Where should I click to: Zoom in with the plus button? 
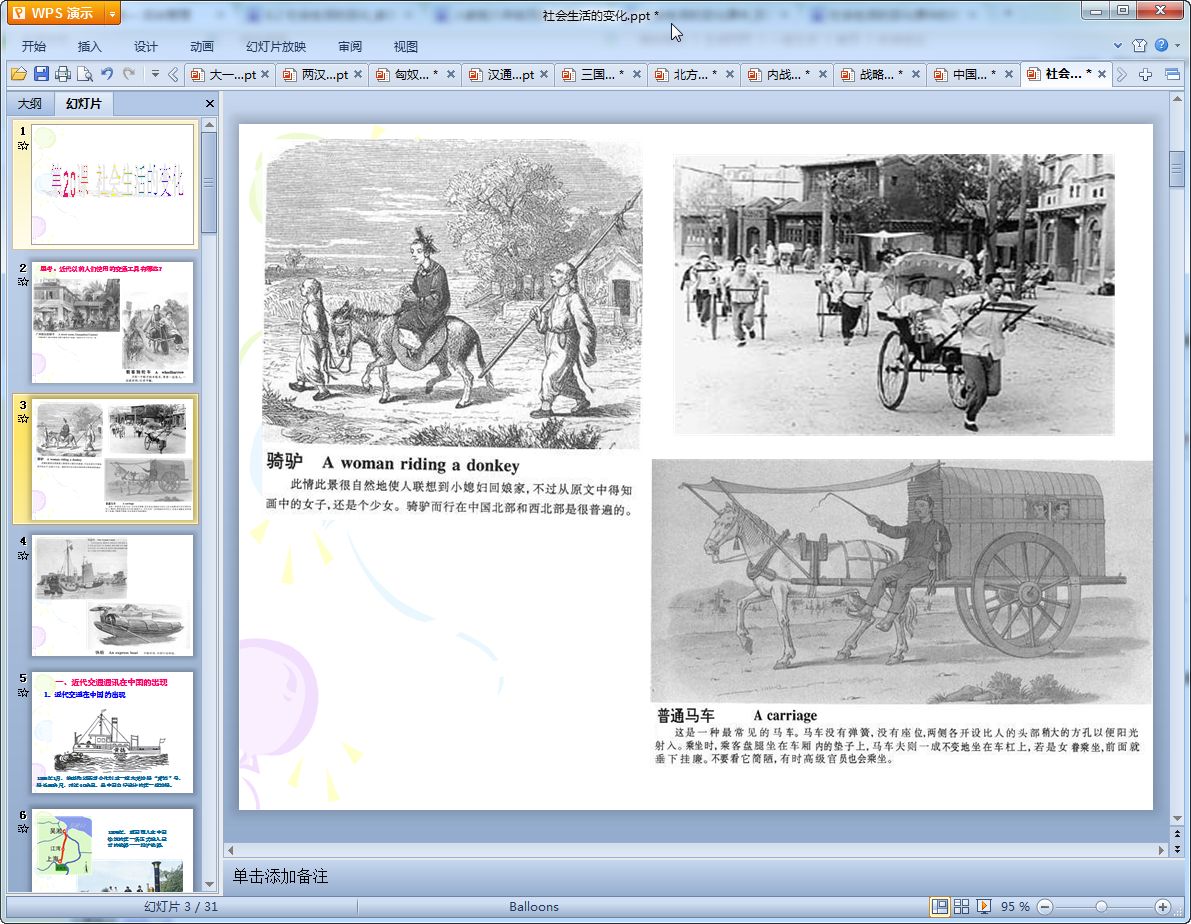point(1162,907)
